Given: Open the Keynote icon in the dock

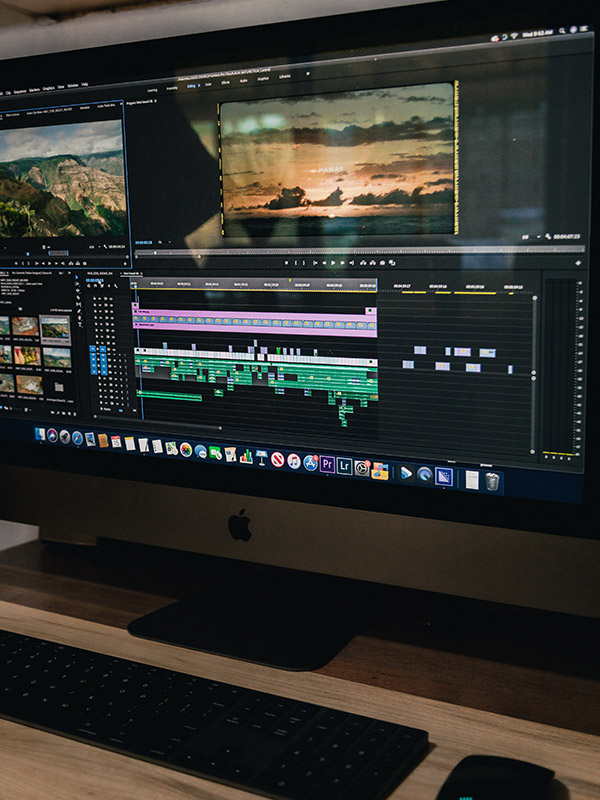Looking at the screenshot, I should point(261,457).
